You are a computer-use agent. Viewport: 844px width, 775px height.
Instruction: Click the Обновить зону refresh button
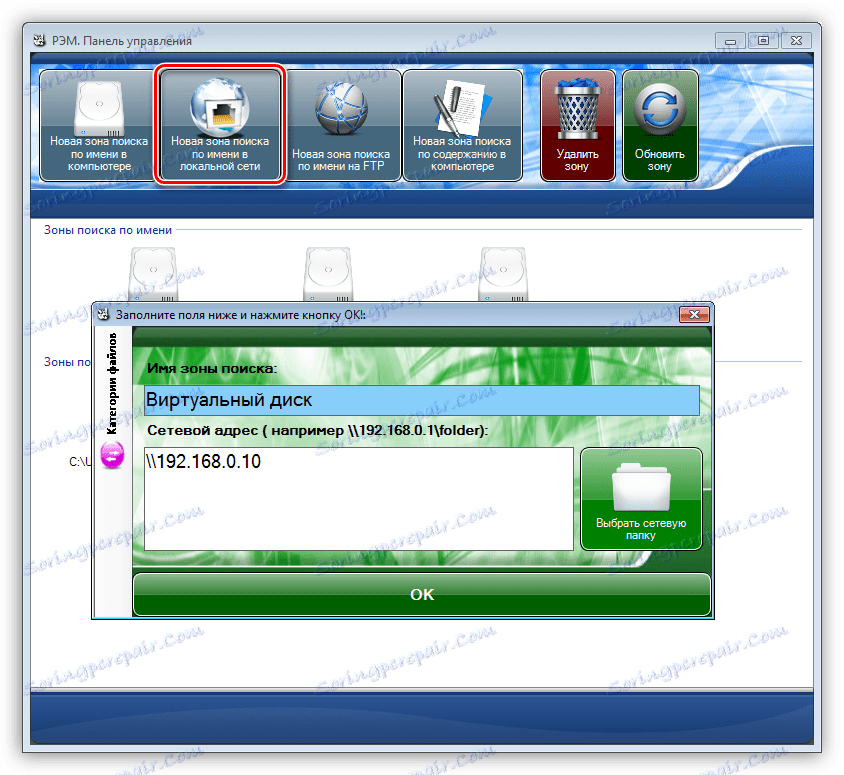point(660,125)
